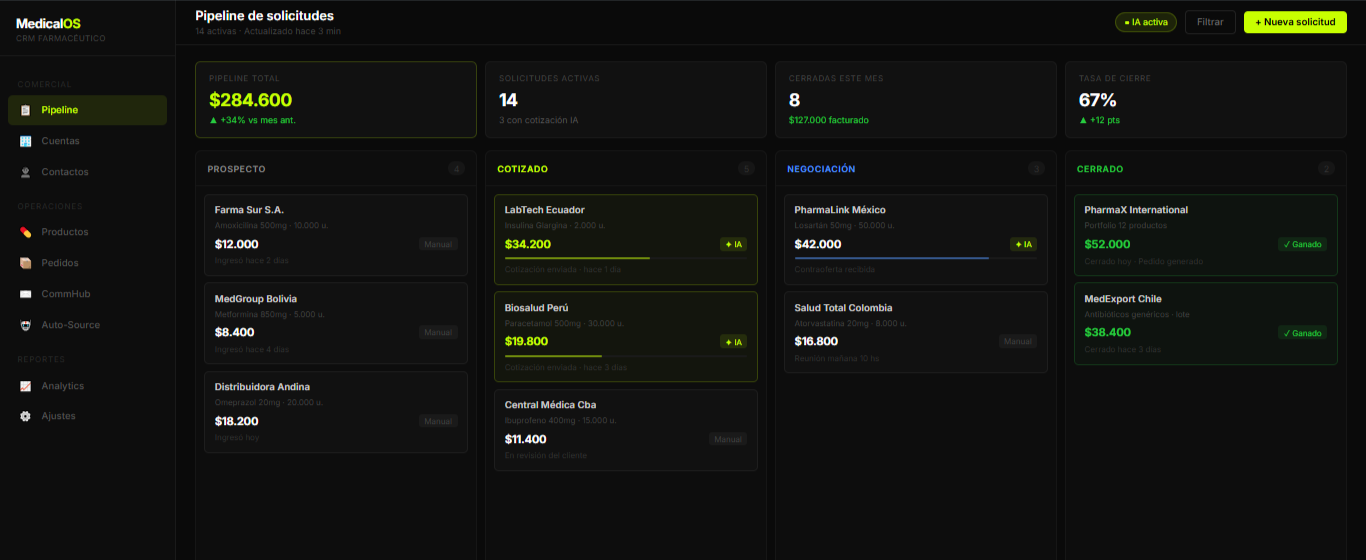Open the Pipeline Total stat card
The height and width of the screenshot is (560, 1366).
point(336,99)
